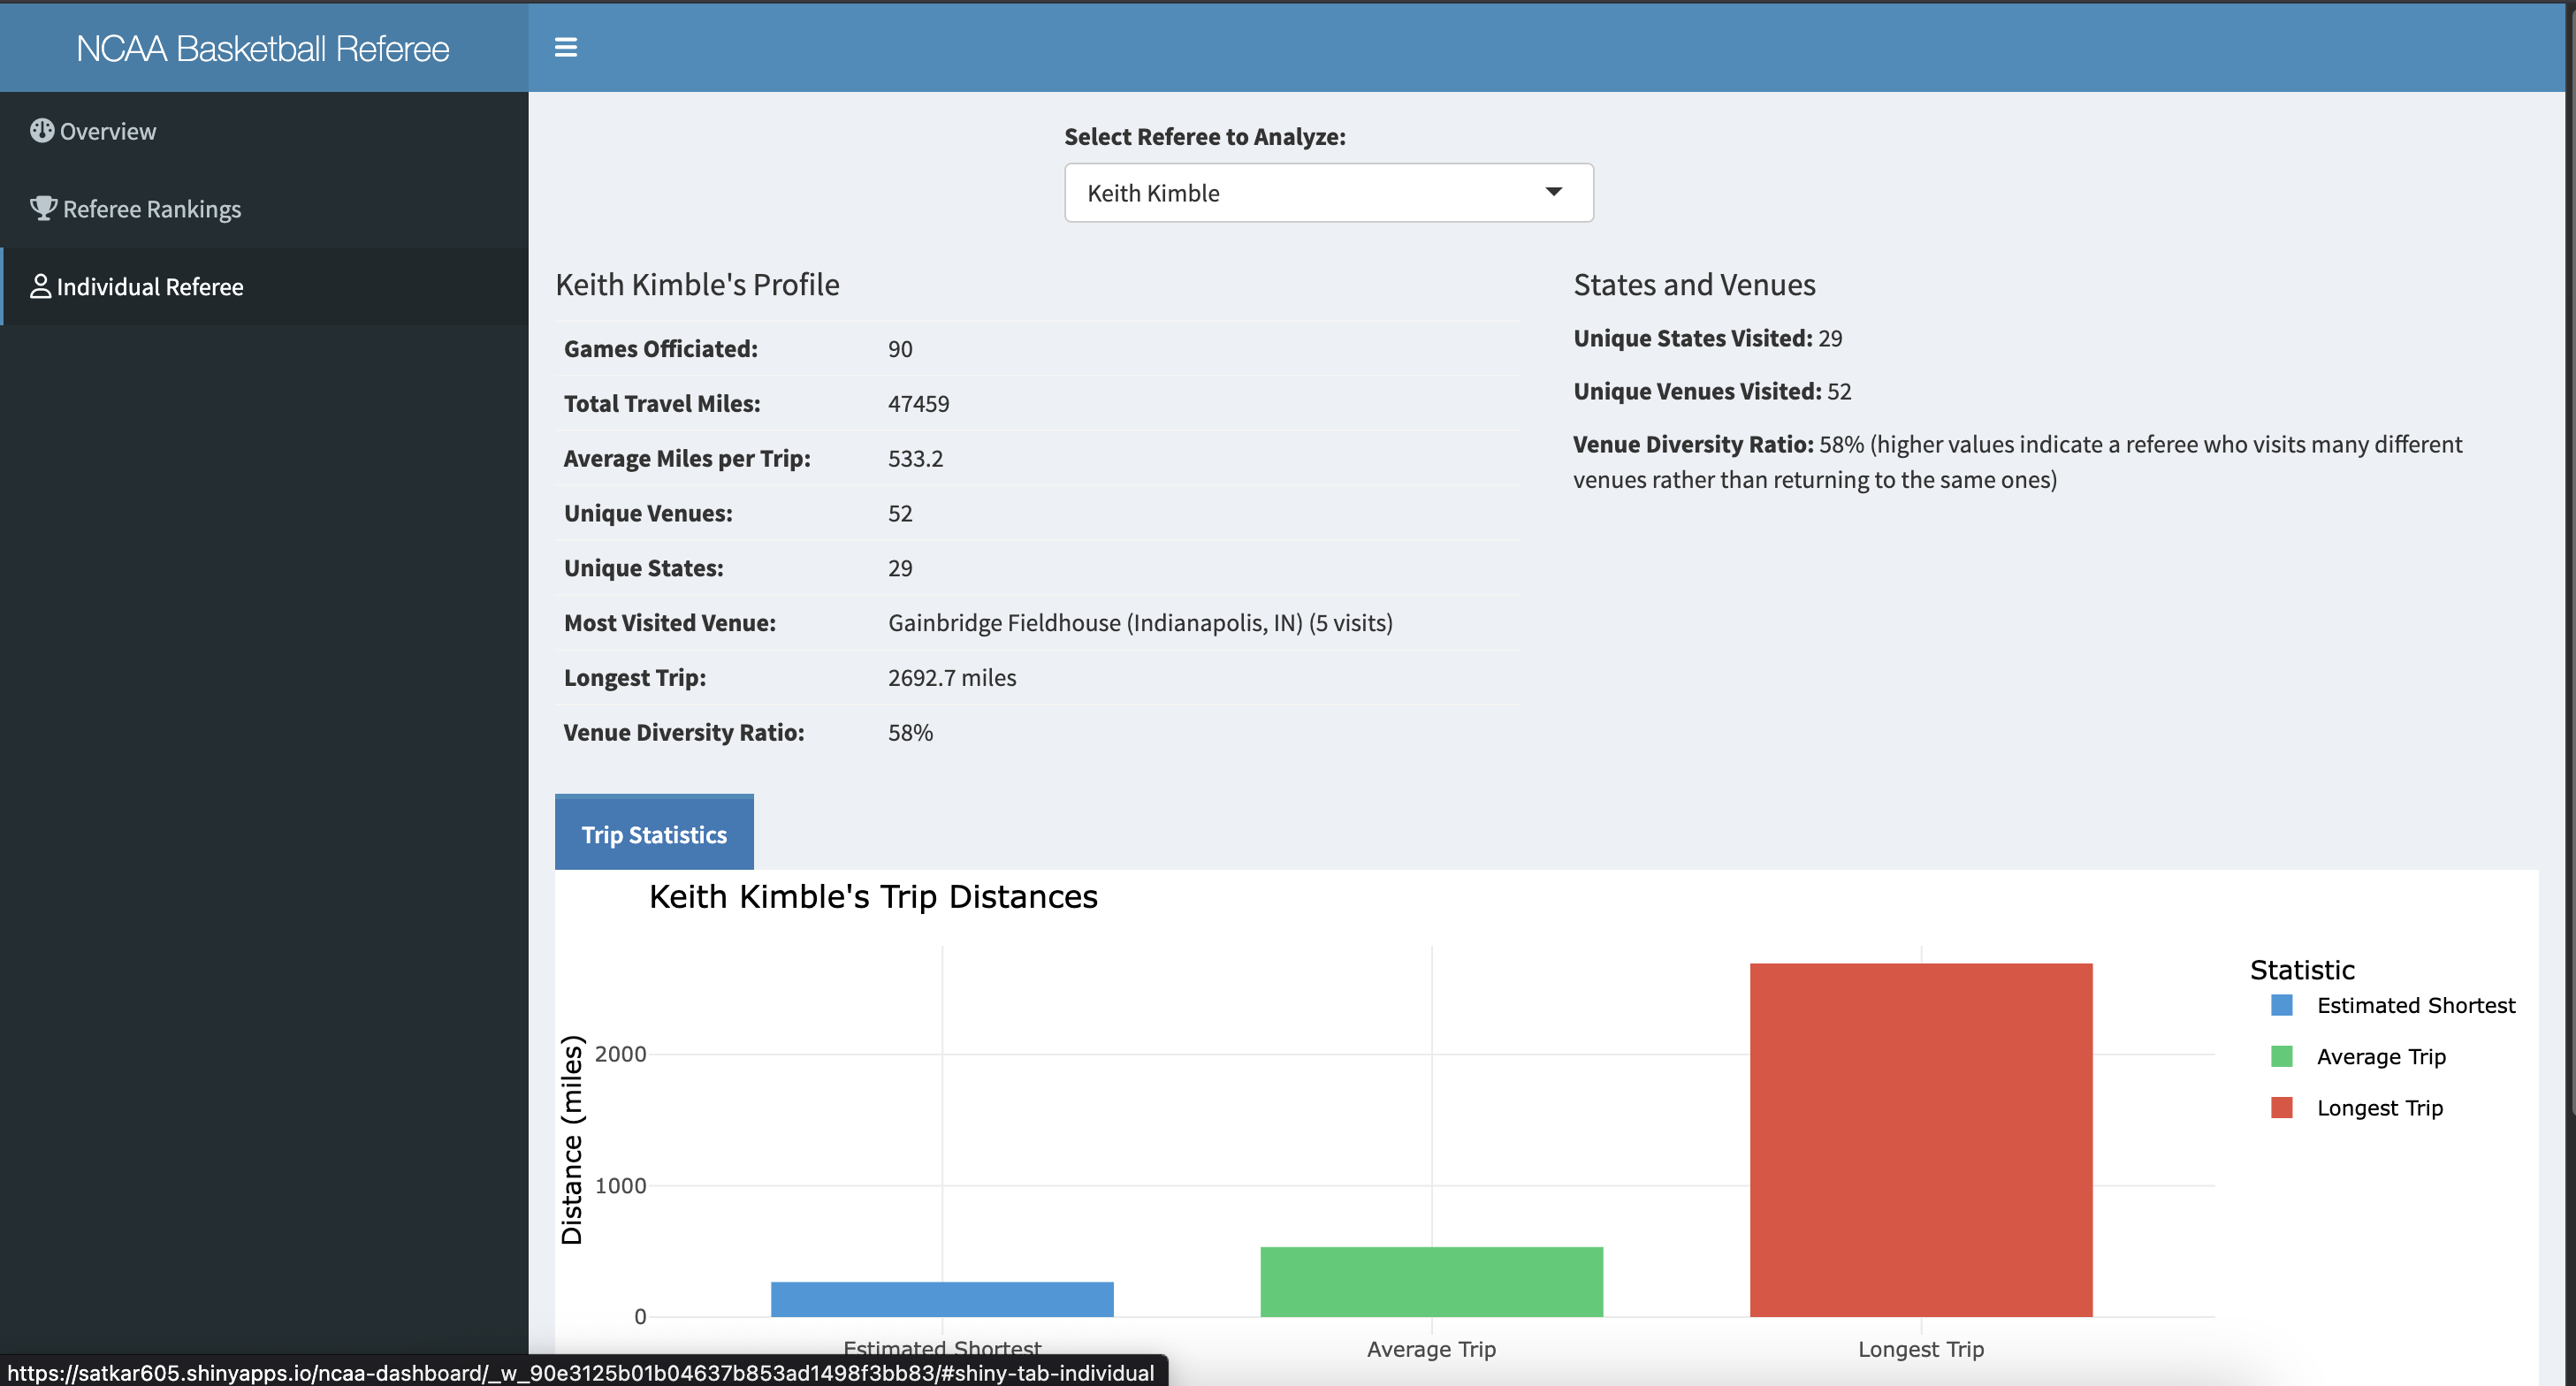This screenshot has width=2576, height=1386.
Task: Click the red Longest Trip legend square
Action: coord(2283,1107)
